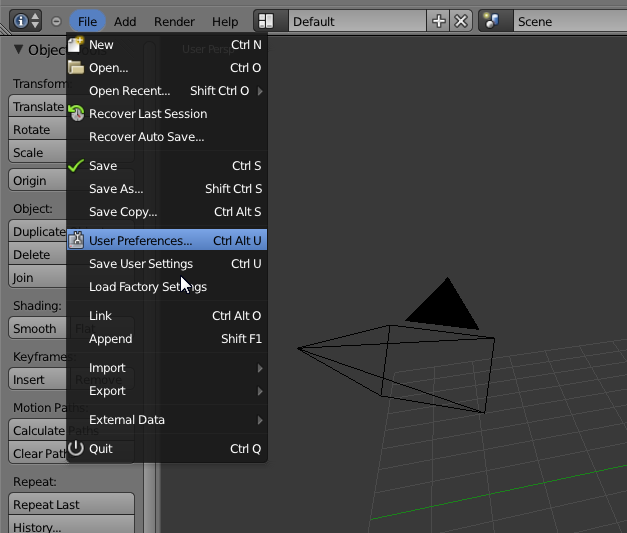Open the scene browse icon

[x=496, y=21]
